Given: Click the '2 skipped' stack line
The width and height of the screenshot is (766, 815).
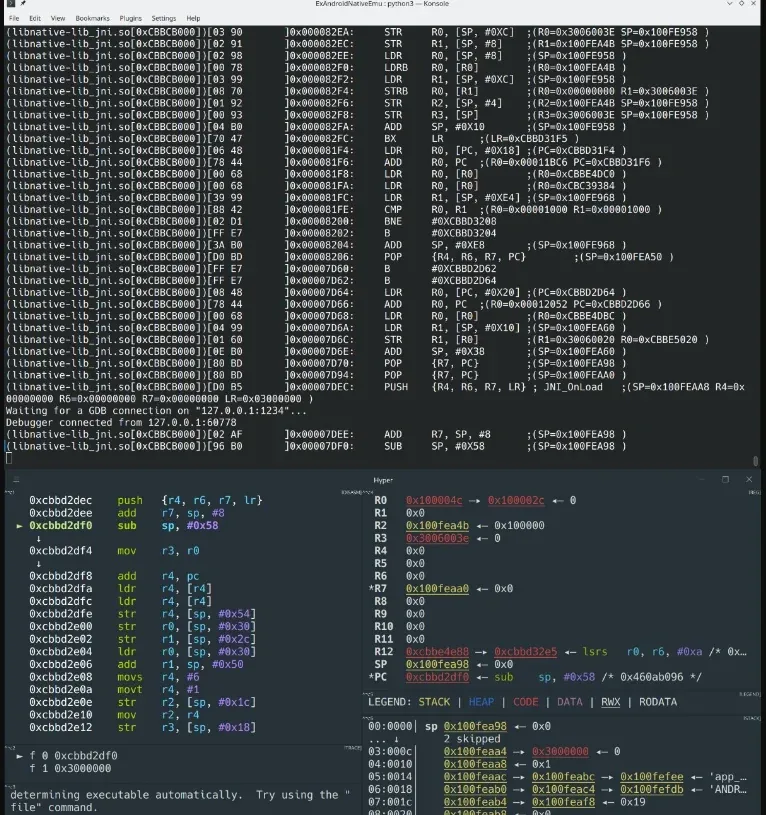Looking at the screenshot, I should click(x=472, y=739).
